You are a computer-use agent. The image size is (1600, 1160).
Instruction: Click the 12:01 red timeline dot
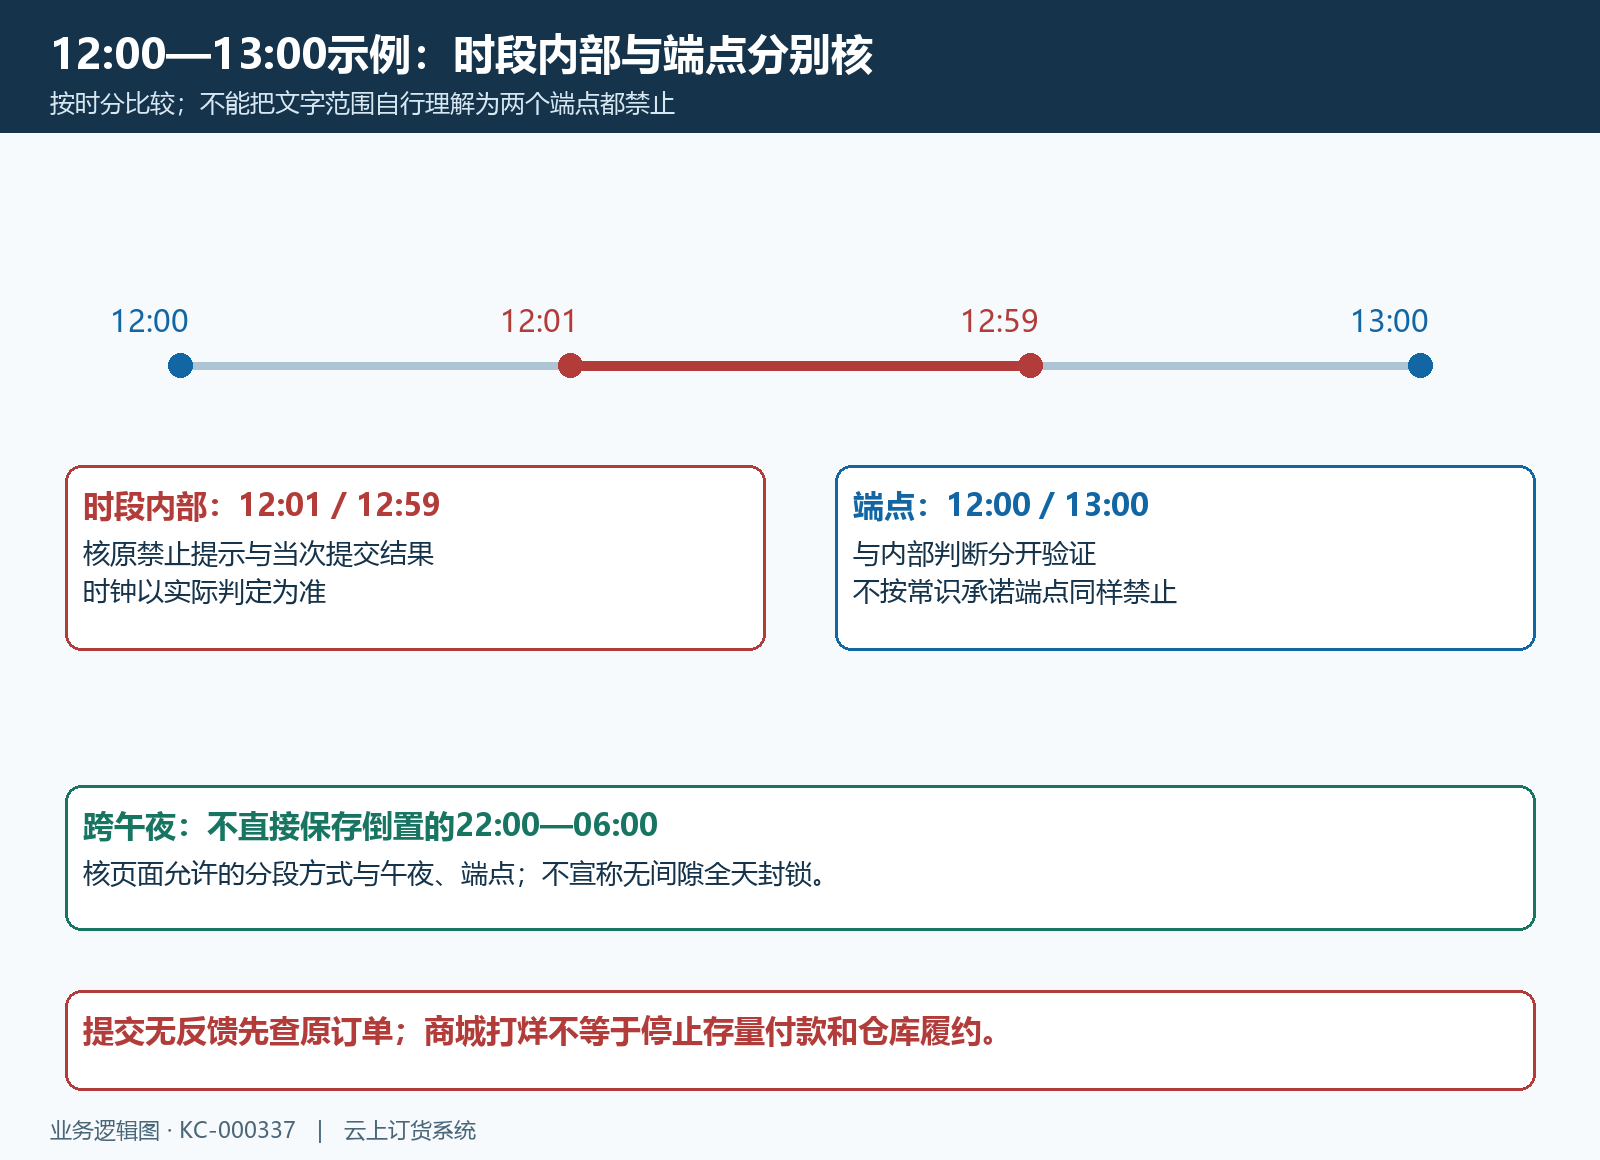pyautogui.click(x=570, y=366)
